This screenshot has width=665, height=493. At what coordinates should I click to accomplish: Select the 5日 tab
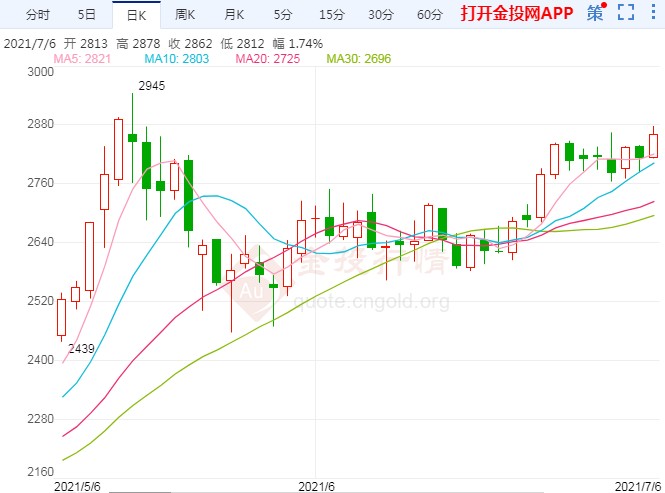pyautogui.click(x=87, y=15)
